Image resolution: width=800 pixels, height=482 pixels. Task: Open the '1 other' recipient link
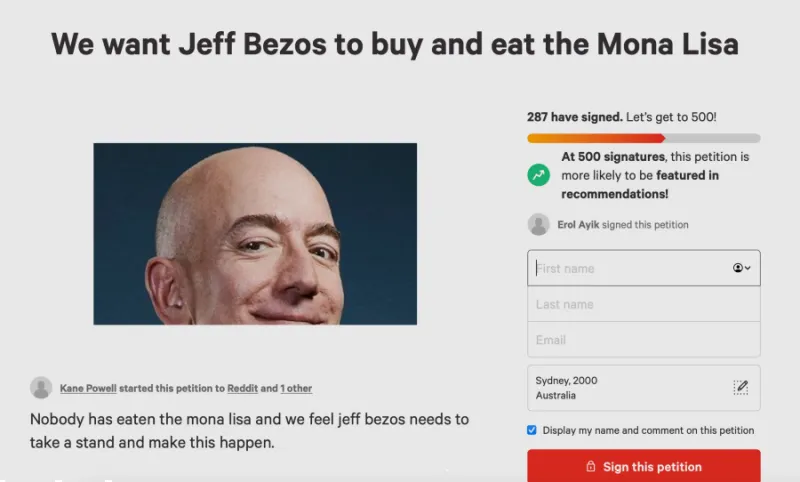click(x=296, y=388)
